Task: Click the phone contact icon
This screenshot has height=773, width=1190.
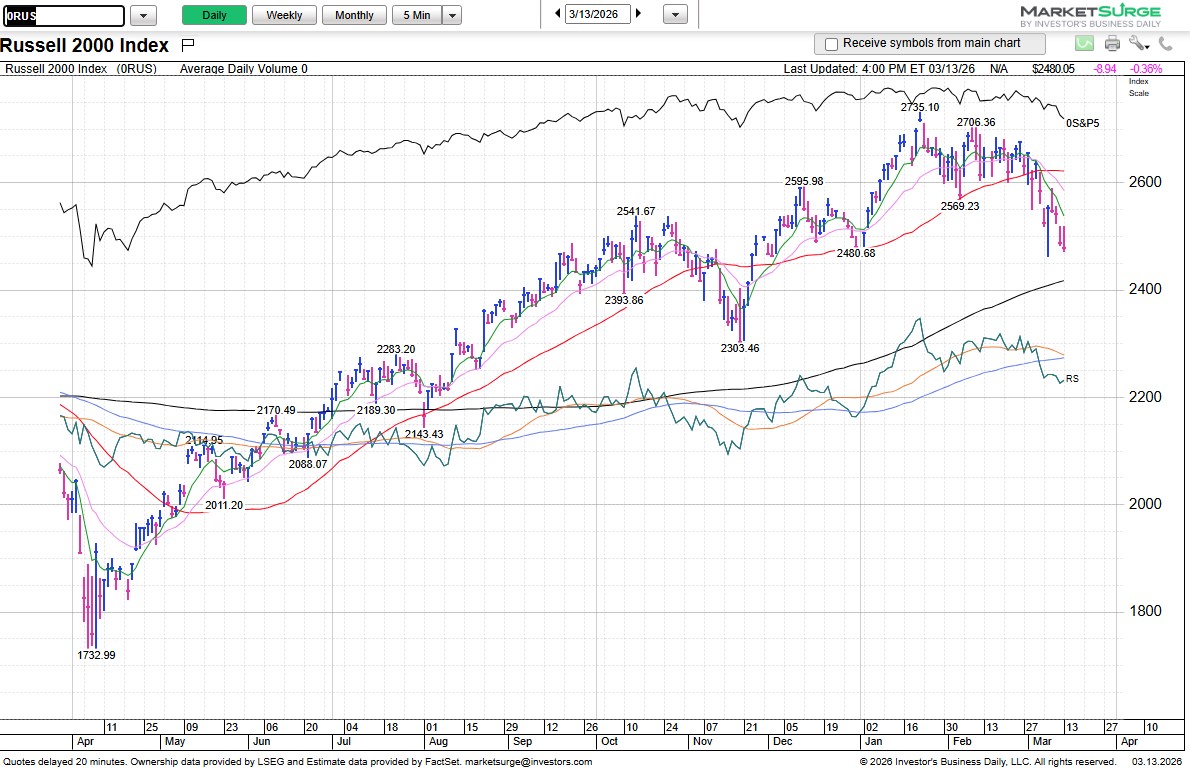Action: pyautogui.click(x=1164, y=43)
